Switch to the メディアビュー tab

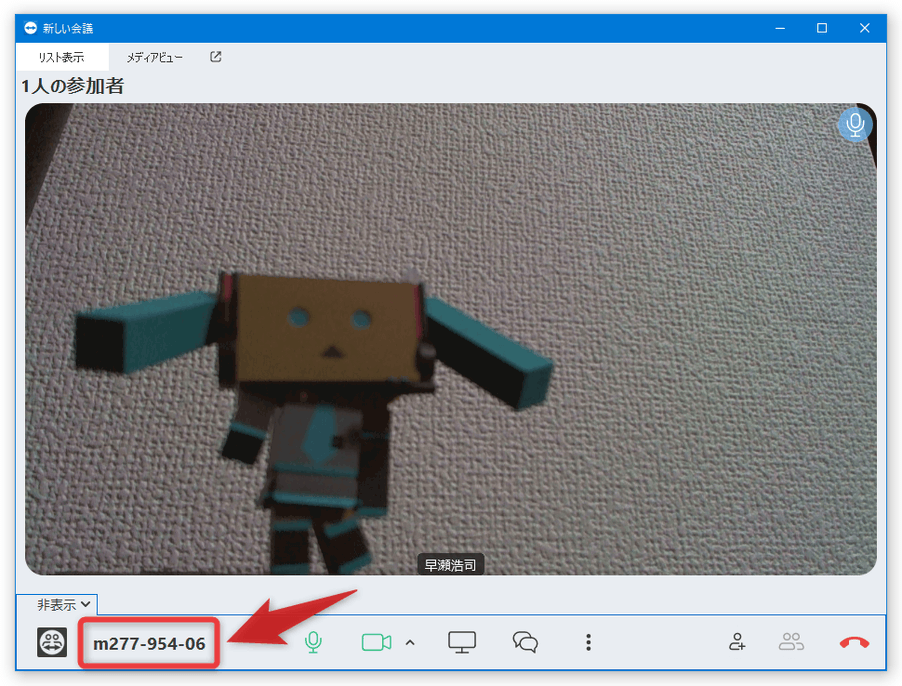pos(154,57)
